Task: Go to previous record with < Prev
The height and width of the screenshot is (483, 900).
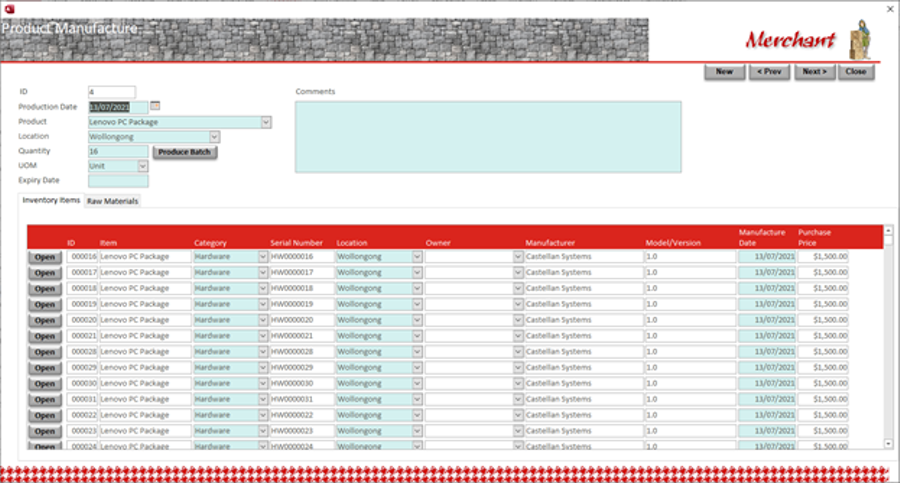Action: (769, 72)
